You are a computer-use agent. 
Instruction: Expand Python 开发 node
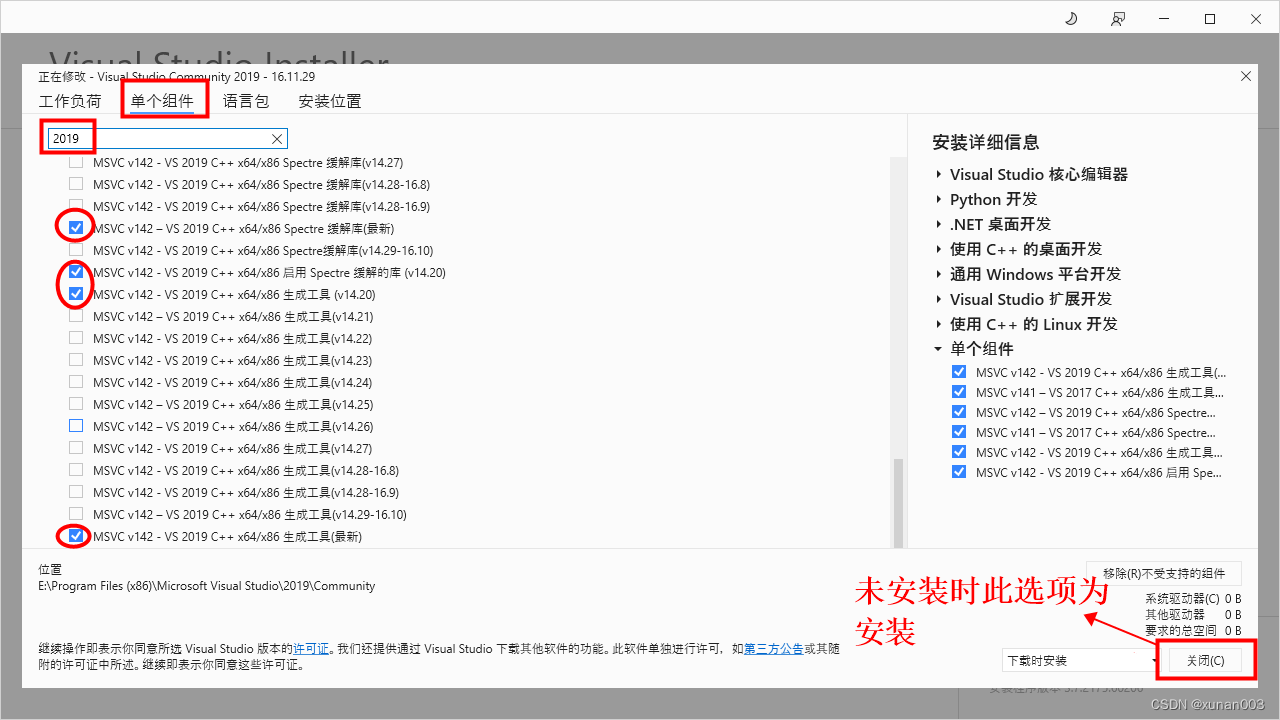(939, 199)
